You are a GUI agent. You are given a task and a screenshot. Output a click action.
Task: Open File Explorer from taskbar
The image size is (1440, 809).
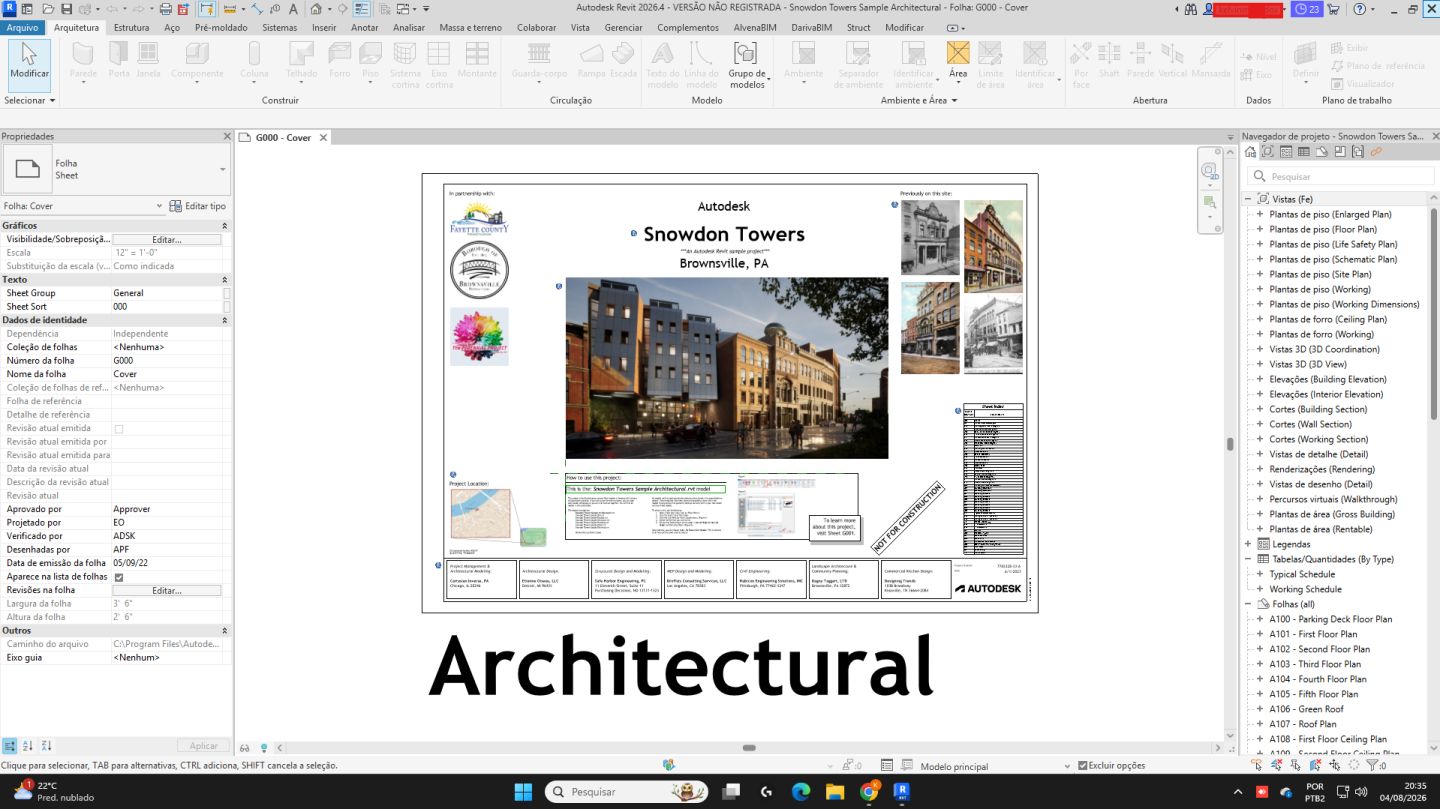[x=835, y=791]
